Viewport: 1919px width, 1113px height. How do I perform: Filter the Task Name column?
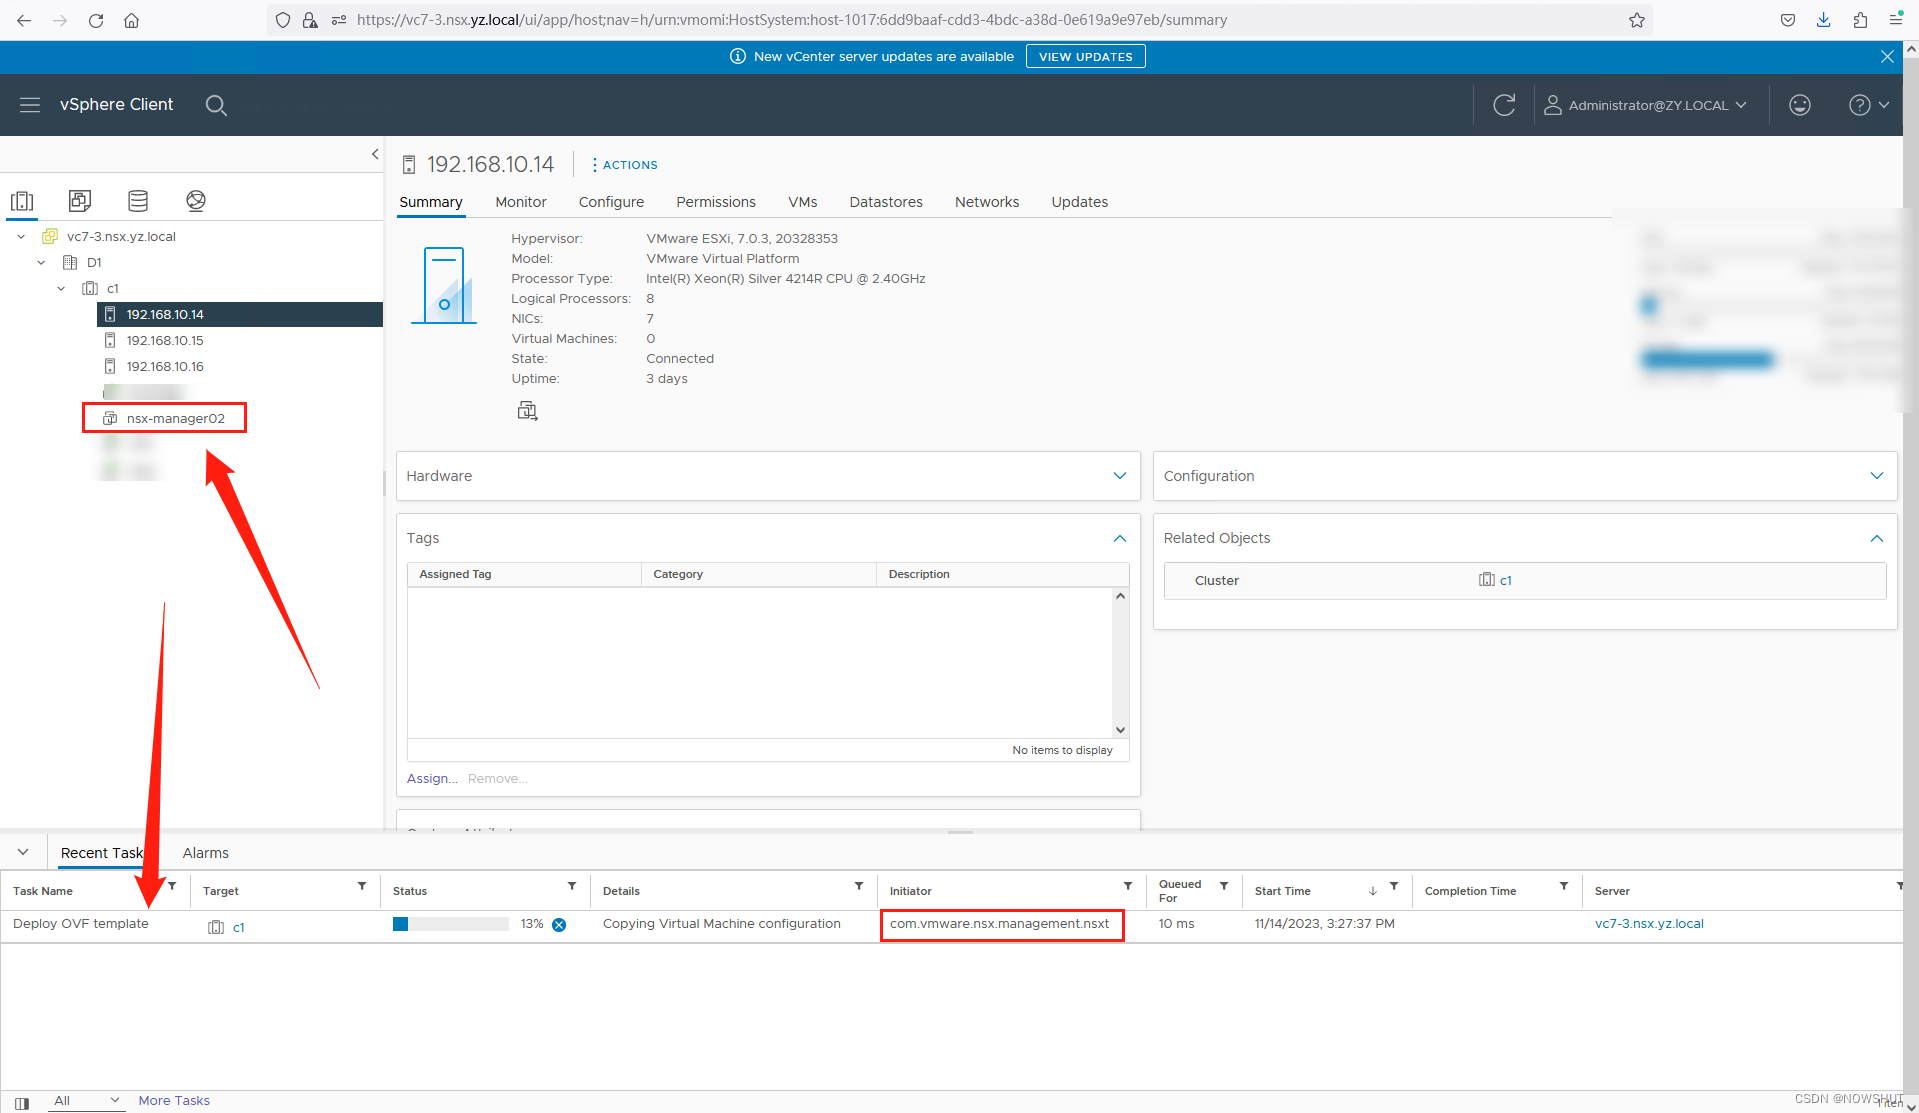tap(172, 886)
